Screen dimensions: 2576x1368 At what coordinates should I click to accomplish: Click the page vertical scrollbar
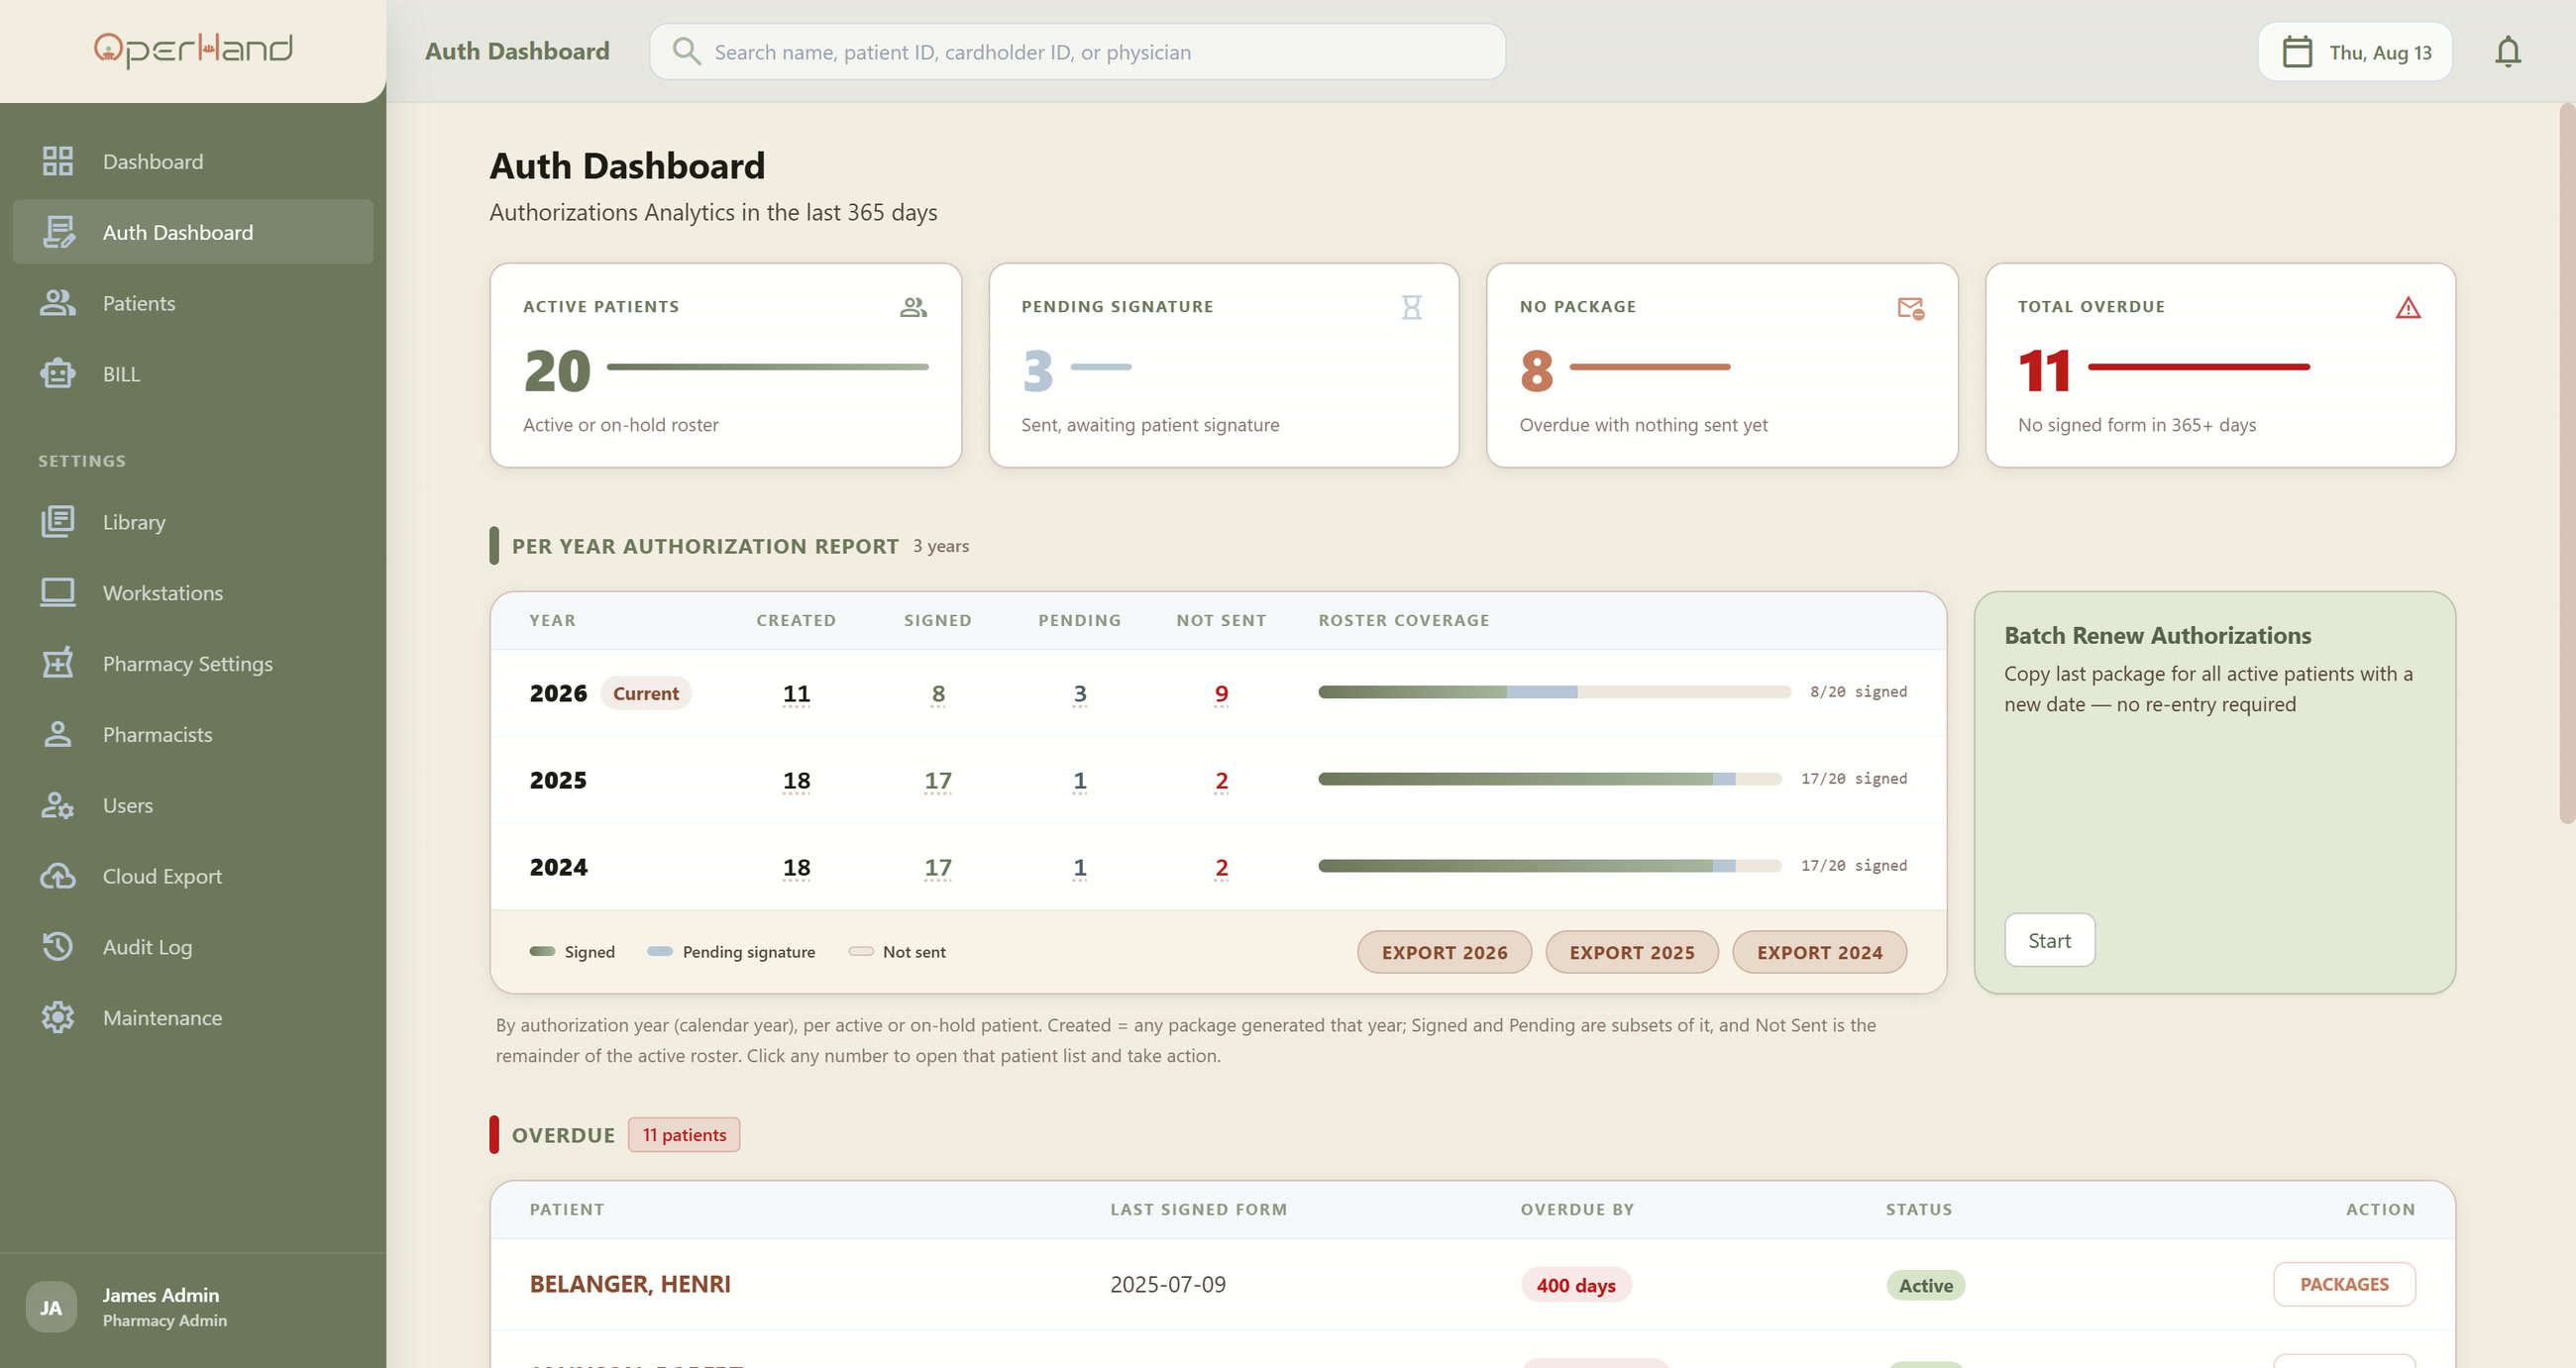(x=2567, y=462)
